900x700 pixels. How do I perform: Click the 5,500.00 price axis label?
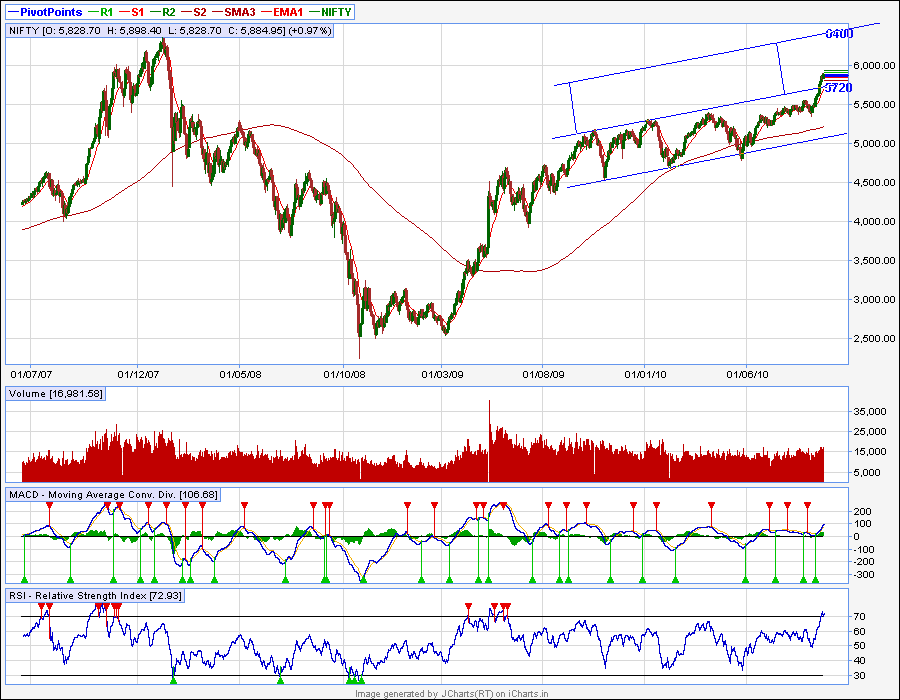[874, 104]
